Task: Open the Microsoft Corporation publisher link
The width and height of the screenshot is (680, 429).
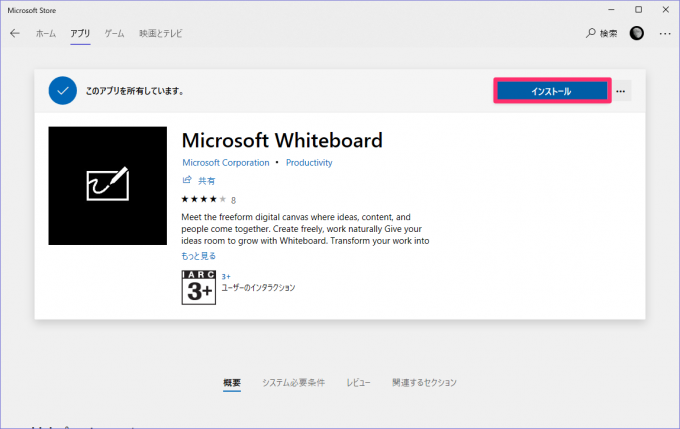Action: (226, 163)
